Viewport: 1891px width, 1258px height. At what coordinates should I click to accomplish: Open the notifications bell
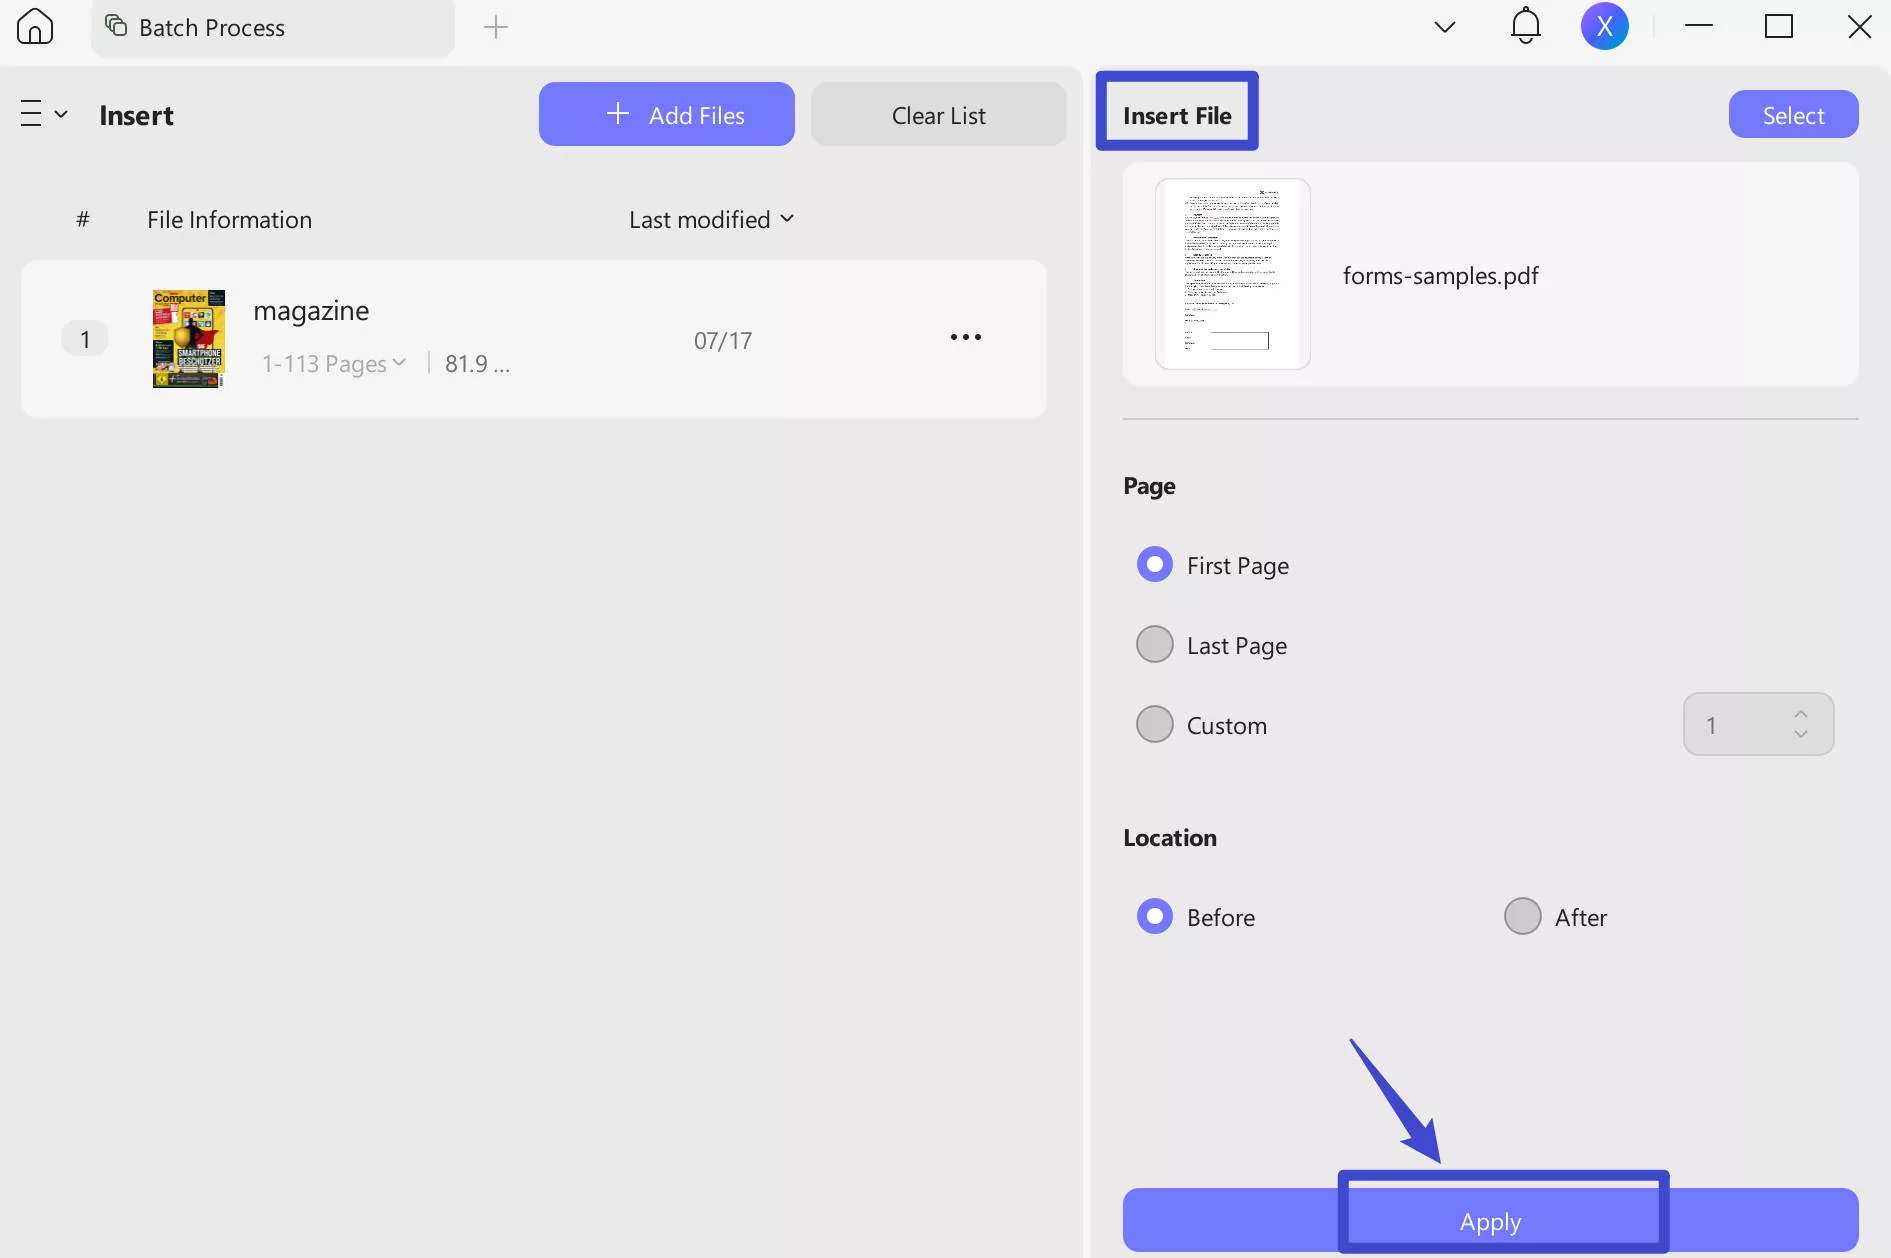1524,26
